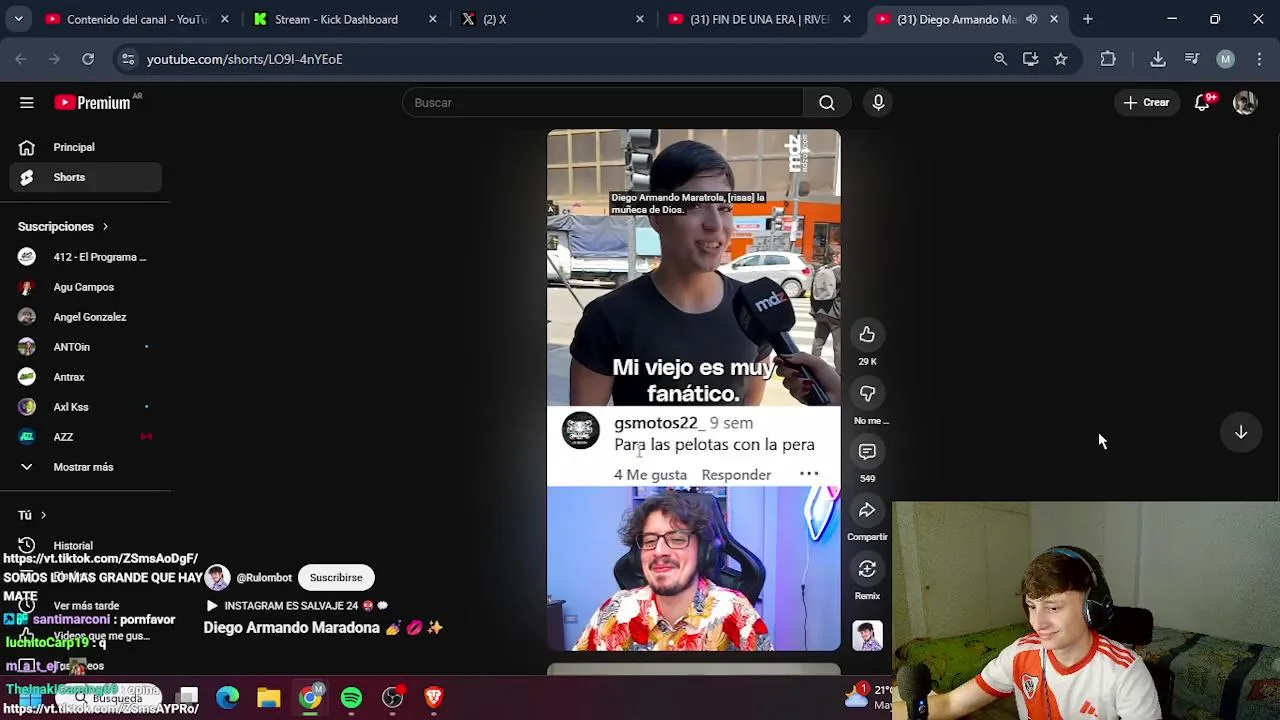Open OBS Studio from taskbar

pyautogui.click(x=392, y=697)
